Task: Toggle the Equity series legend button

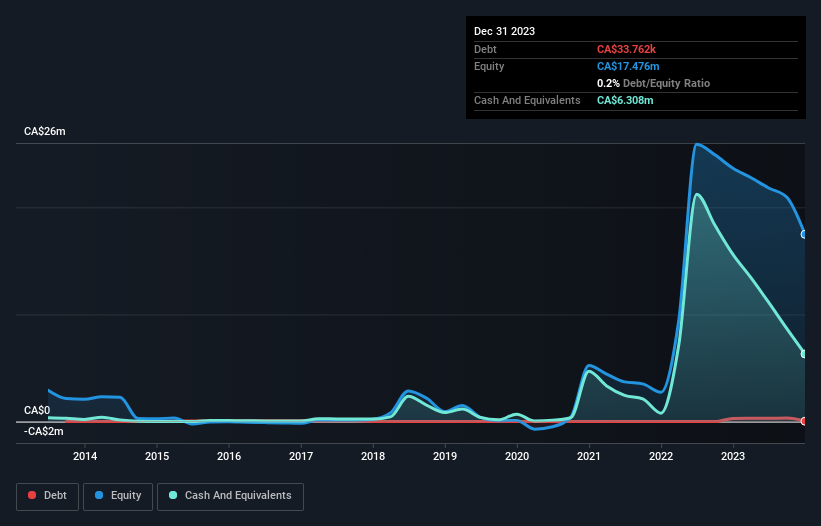Action: coord(118,496)
